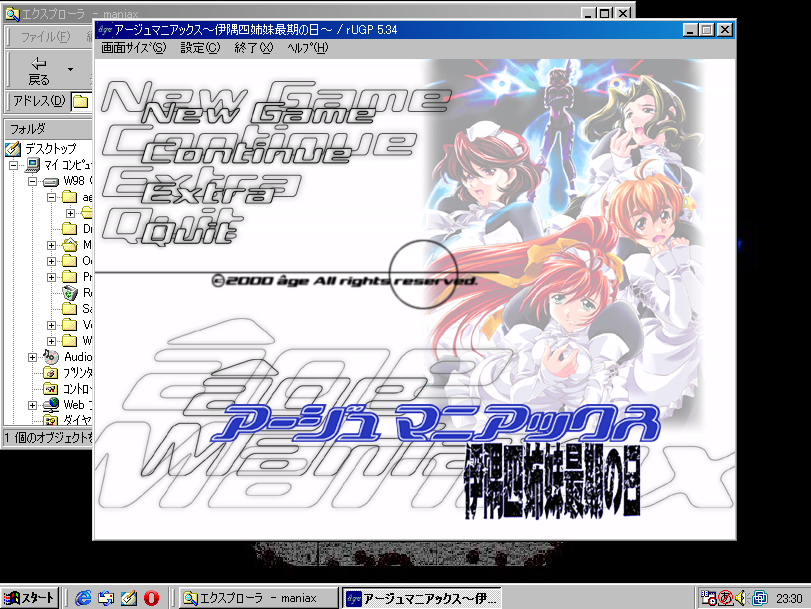Click the Internet Explorer quick launch icon
This screenshot has height=609, width=811.
84,598
